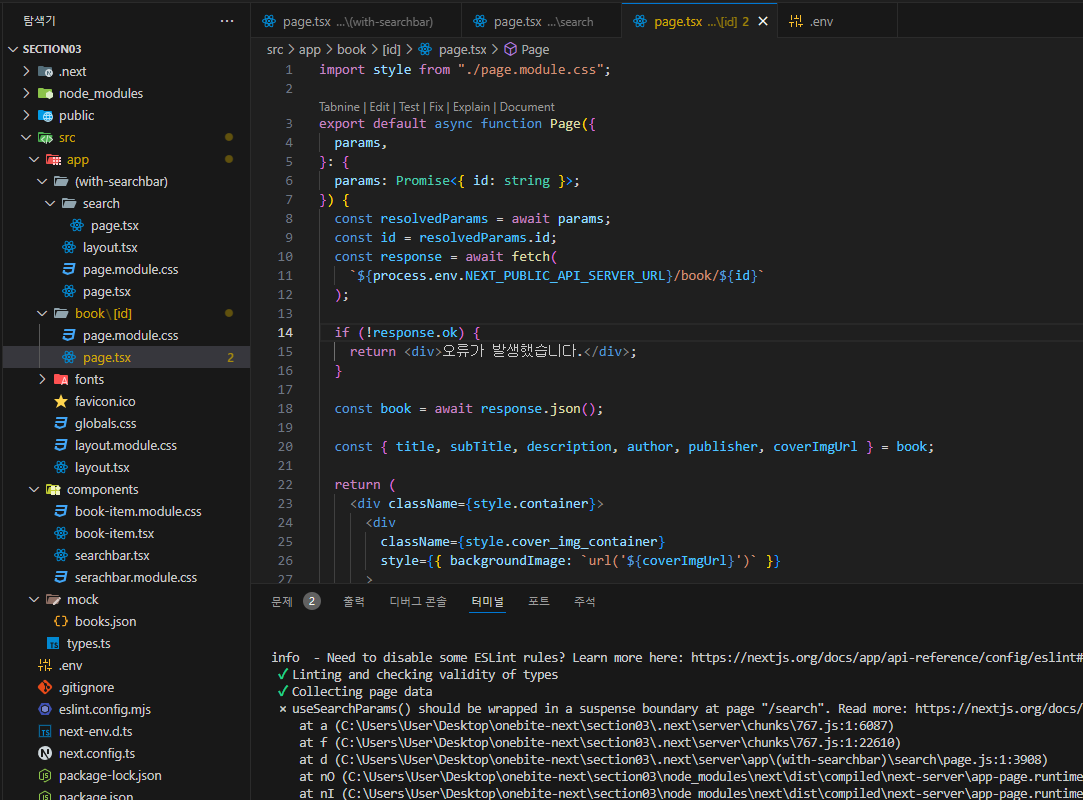Click the 'Linting and checking validity of types' terminal line

point(425,674)
